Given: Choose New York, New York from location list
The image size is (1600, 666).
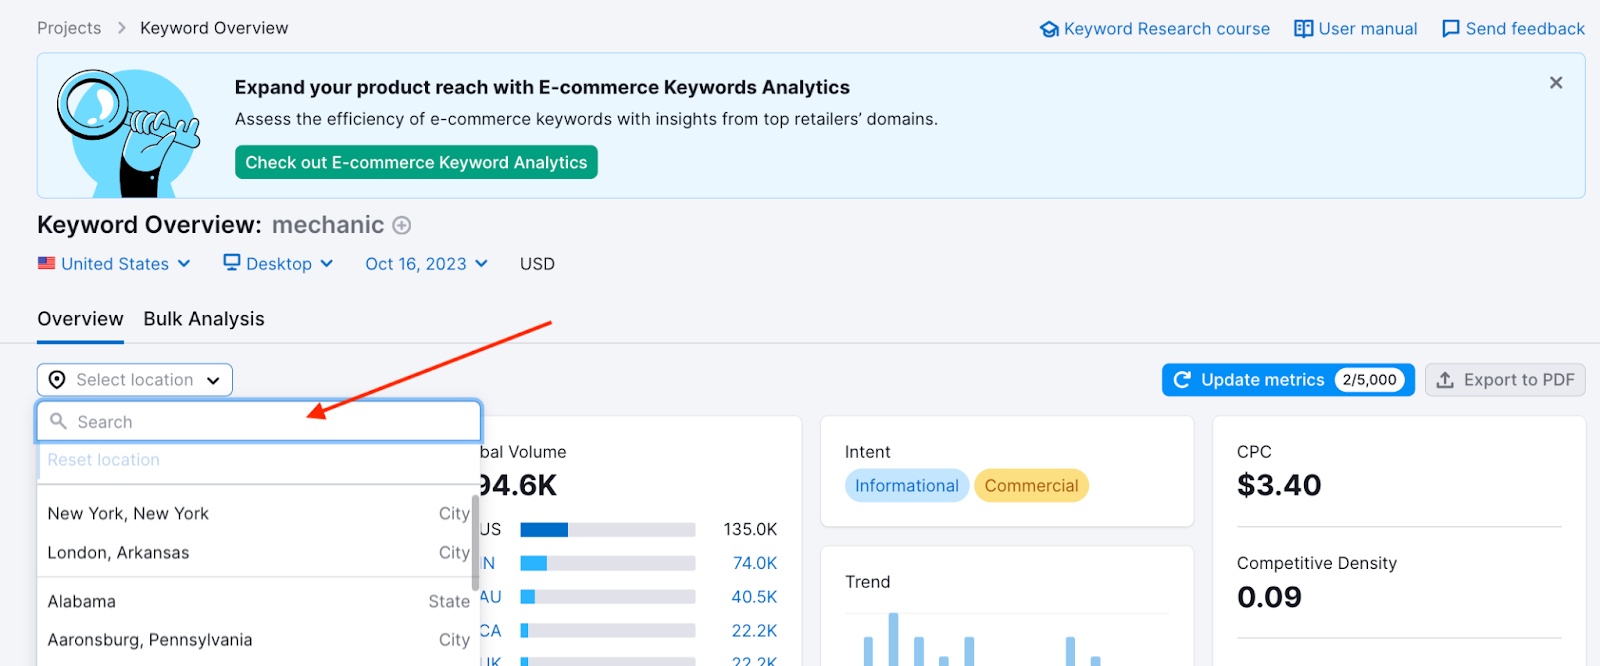Looking at the screenshot, I should point(128,514).
